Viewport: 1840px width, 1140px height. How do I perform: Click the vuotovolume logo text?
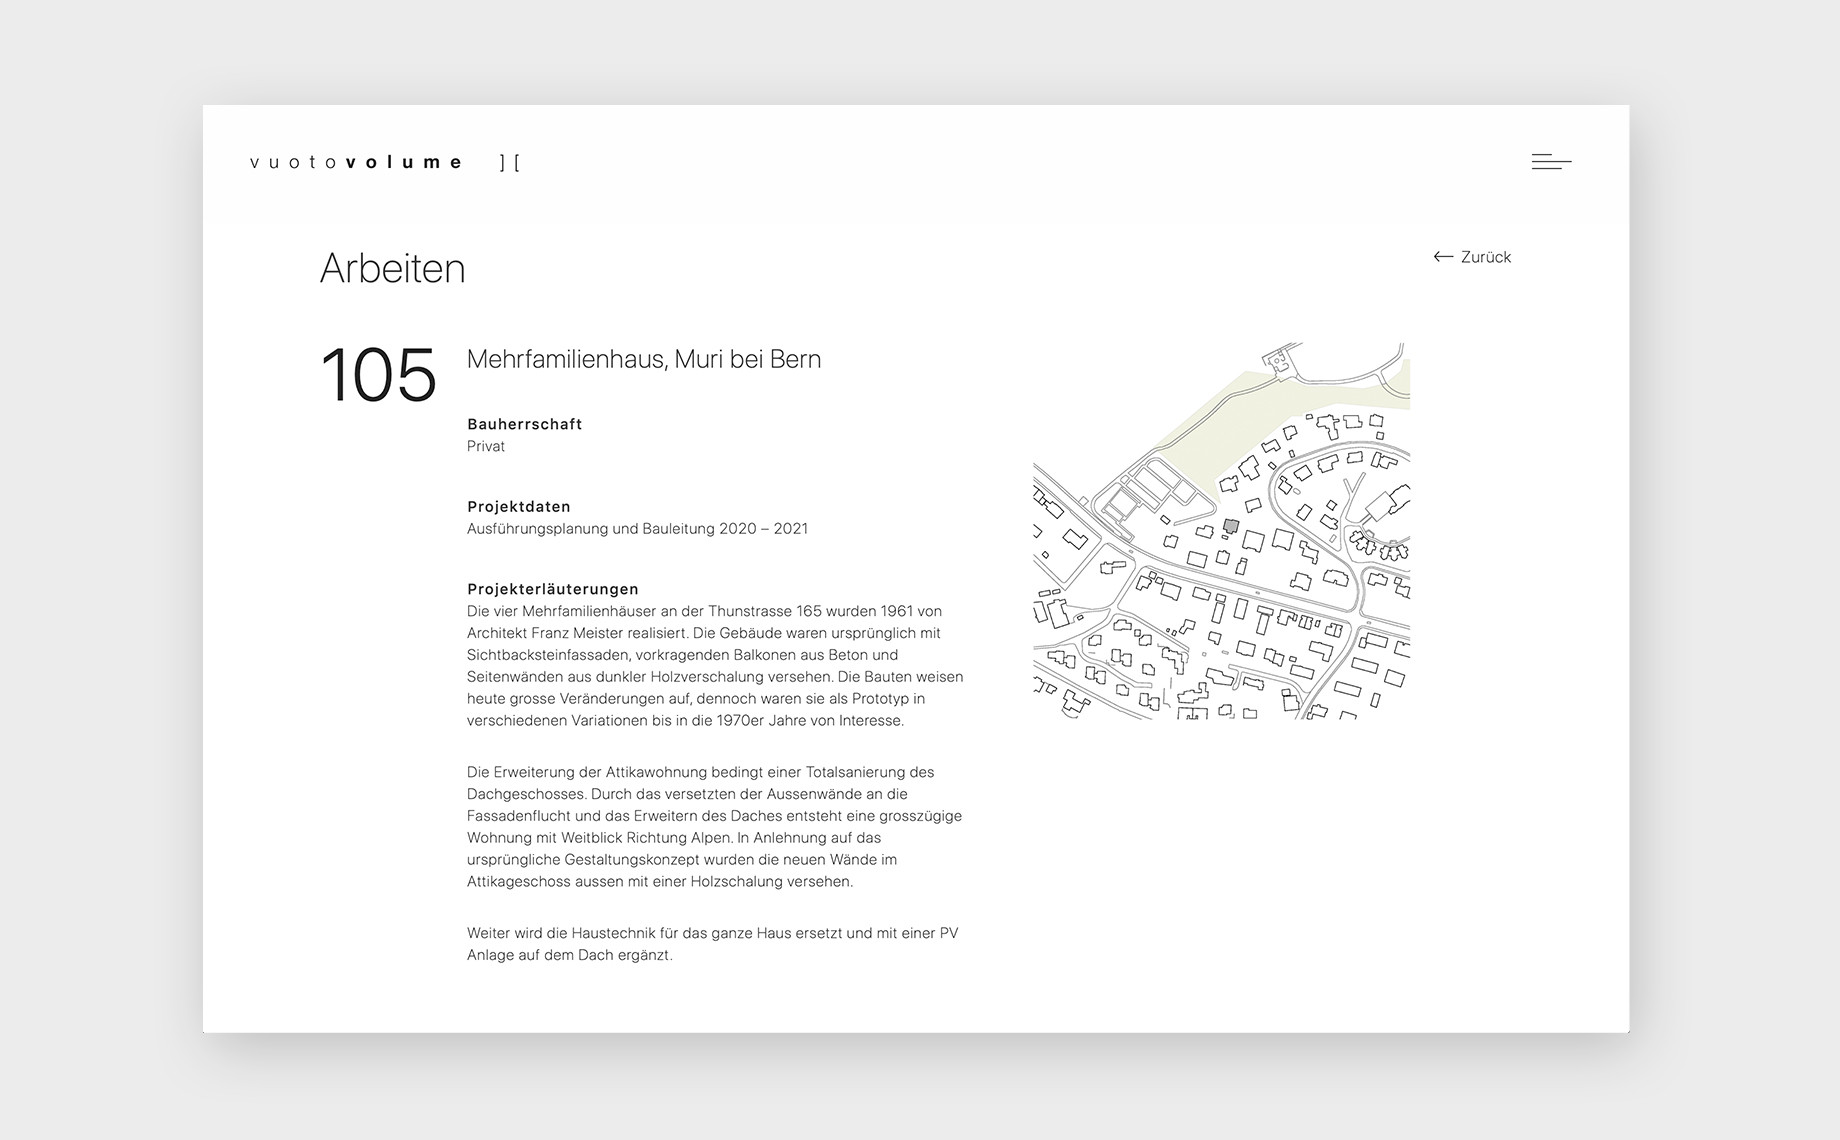pos(357,162)
